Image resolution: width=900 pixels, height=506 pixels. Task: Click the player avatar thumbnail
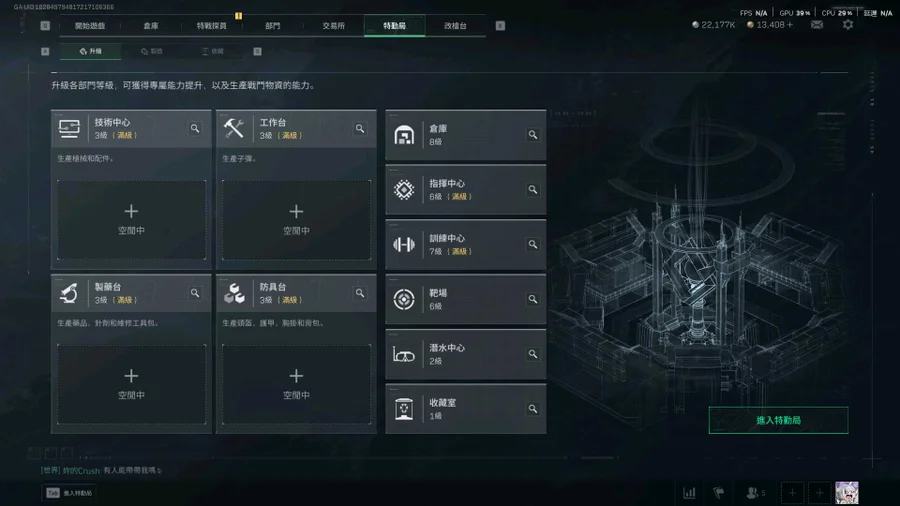click(x=847, y=493)
